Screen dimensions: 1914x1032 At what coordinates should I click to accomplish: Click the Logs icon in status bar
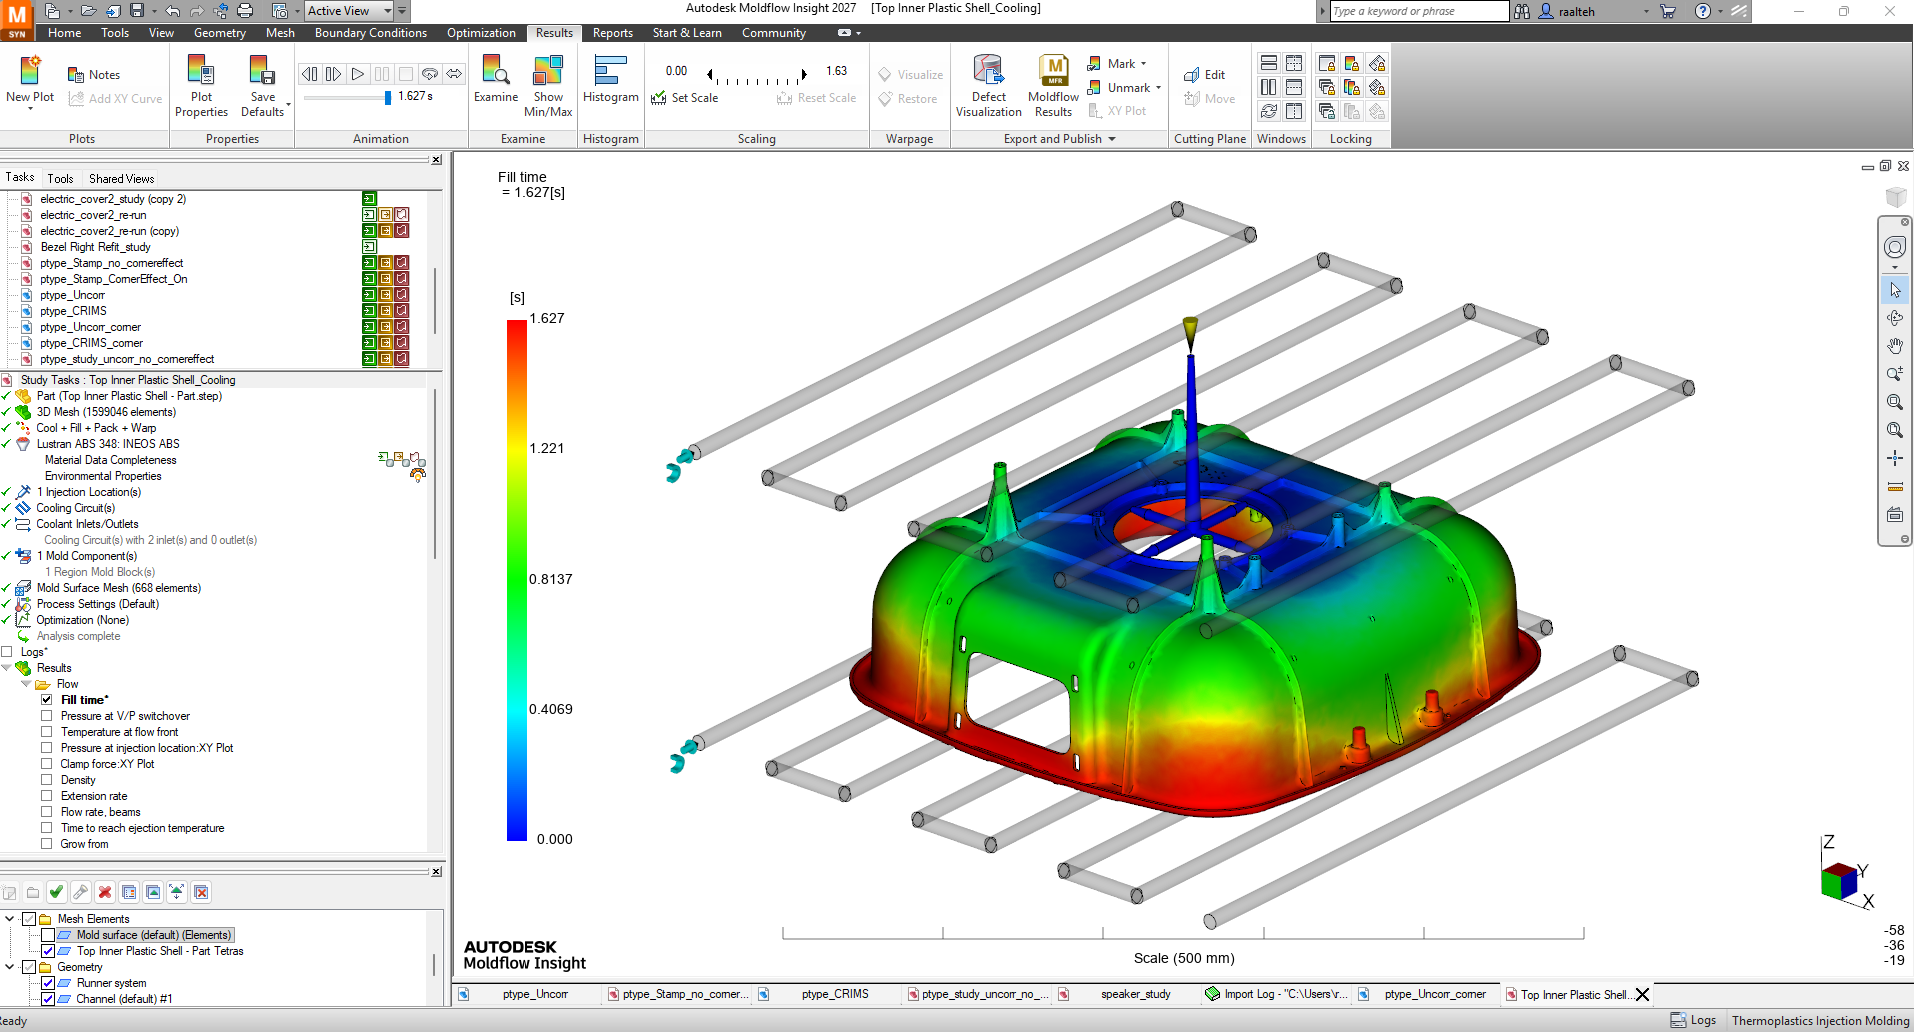pos(1694,1020)
